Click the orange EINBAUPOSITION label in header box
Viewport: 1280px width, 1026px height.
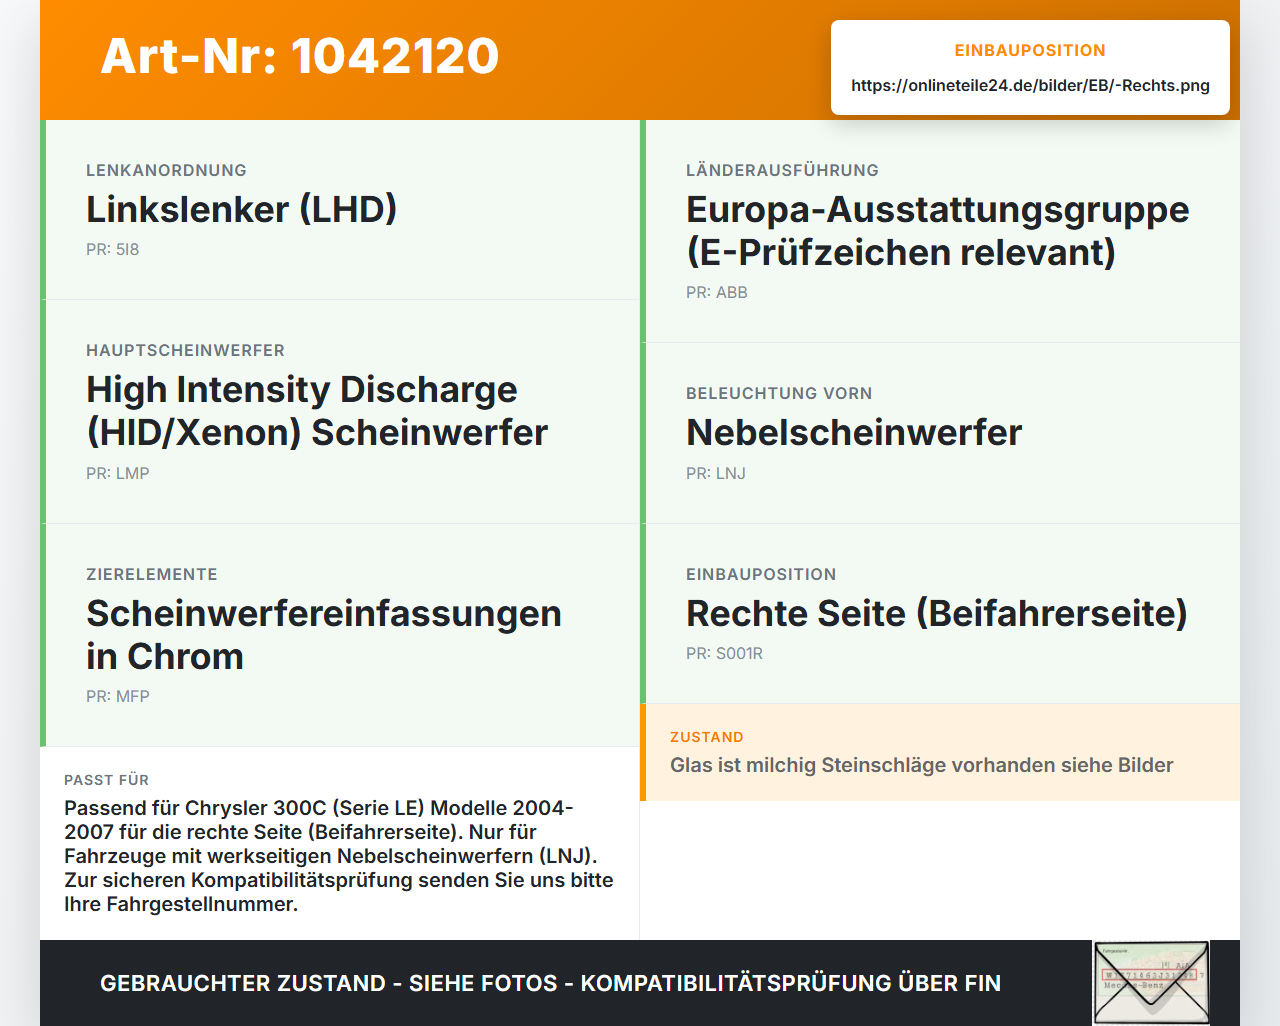coord(1030,50)
